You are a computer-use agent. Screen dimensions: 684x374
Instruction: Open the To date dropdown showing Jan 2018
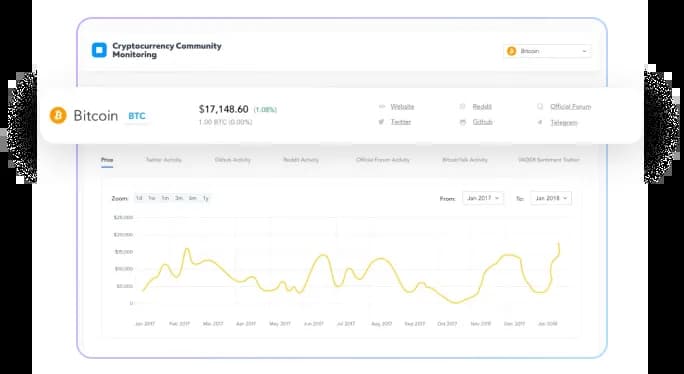click(551, 198)
